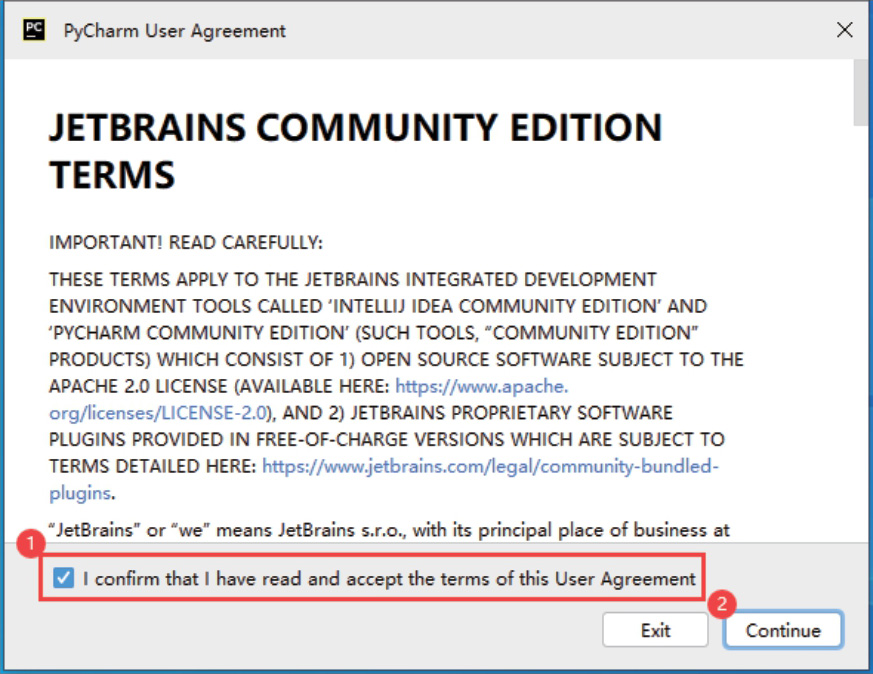The width and height of the screenshot is (873, 674).
Task: Click the vertical scrollbar thumb
Action: click(861, 92)
